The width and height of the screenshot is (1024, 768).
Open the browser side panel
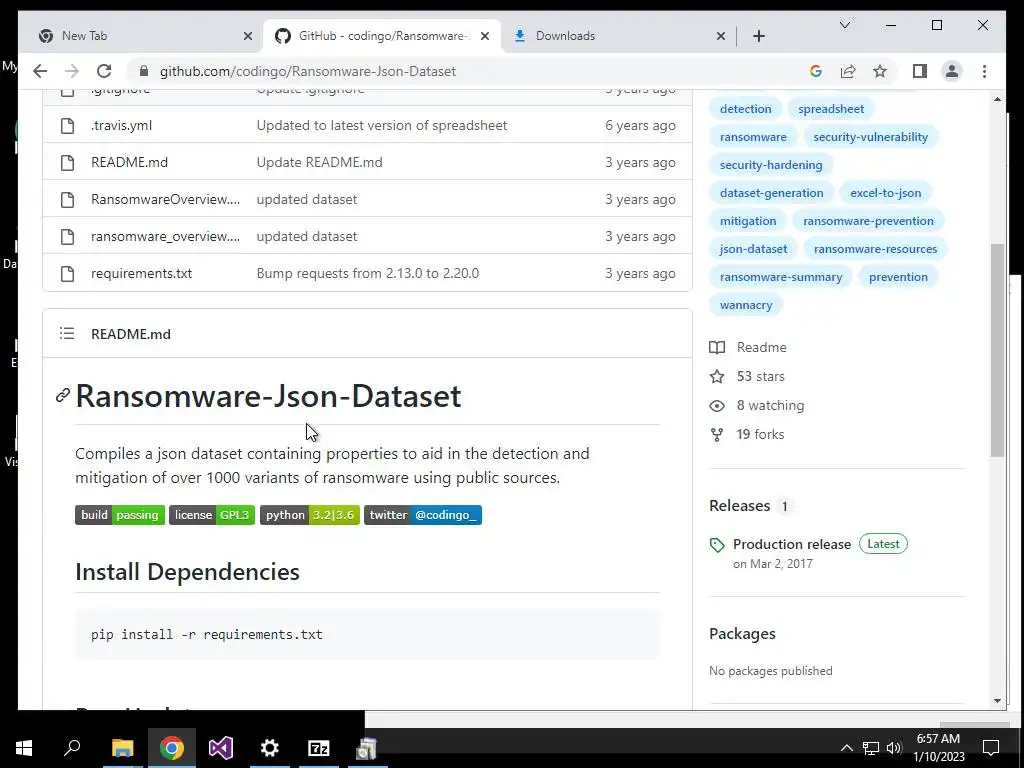coord(920,71)
